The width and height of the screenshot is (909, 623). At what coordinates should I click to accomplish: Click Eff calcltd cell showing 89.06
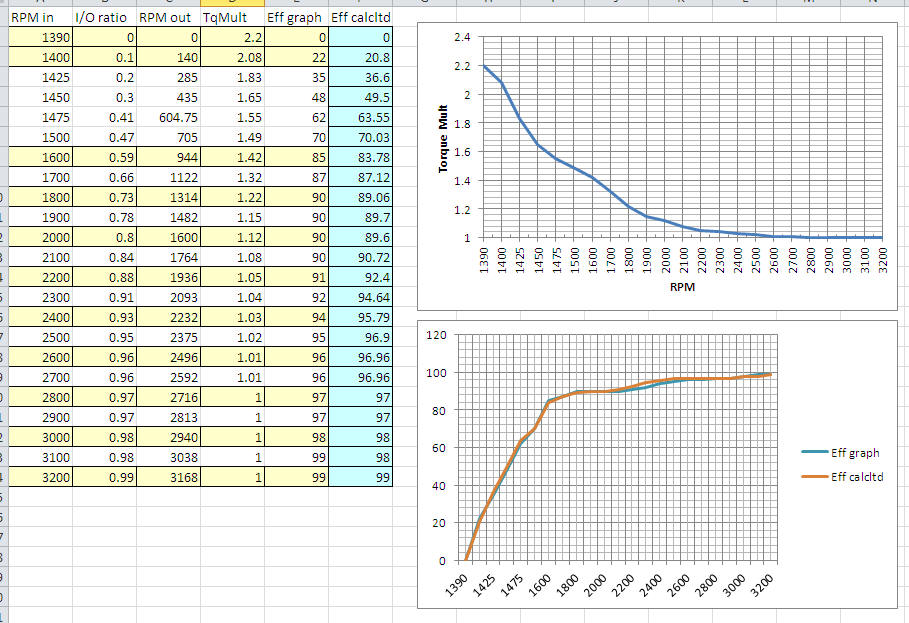pos(361,198)
